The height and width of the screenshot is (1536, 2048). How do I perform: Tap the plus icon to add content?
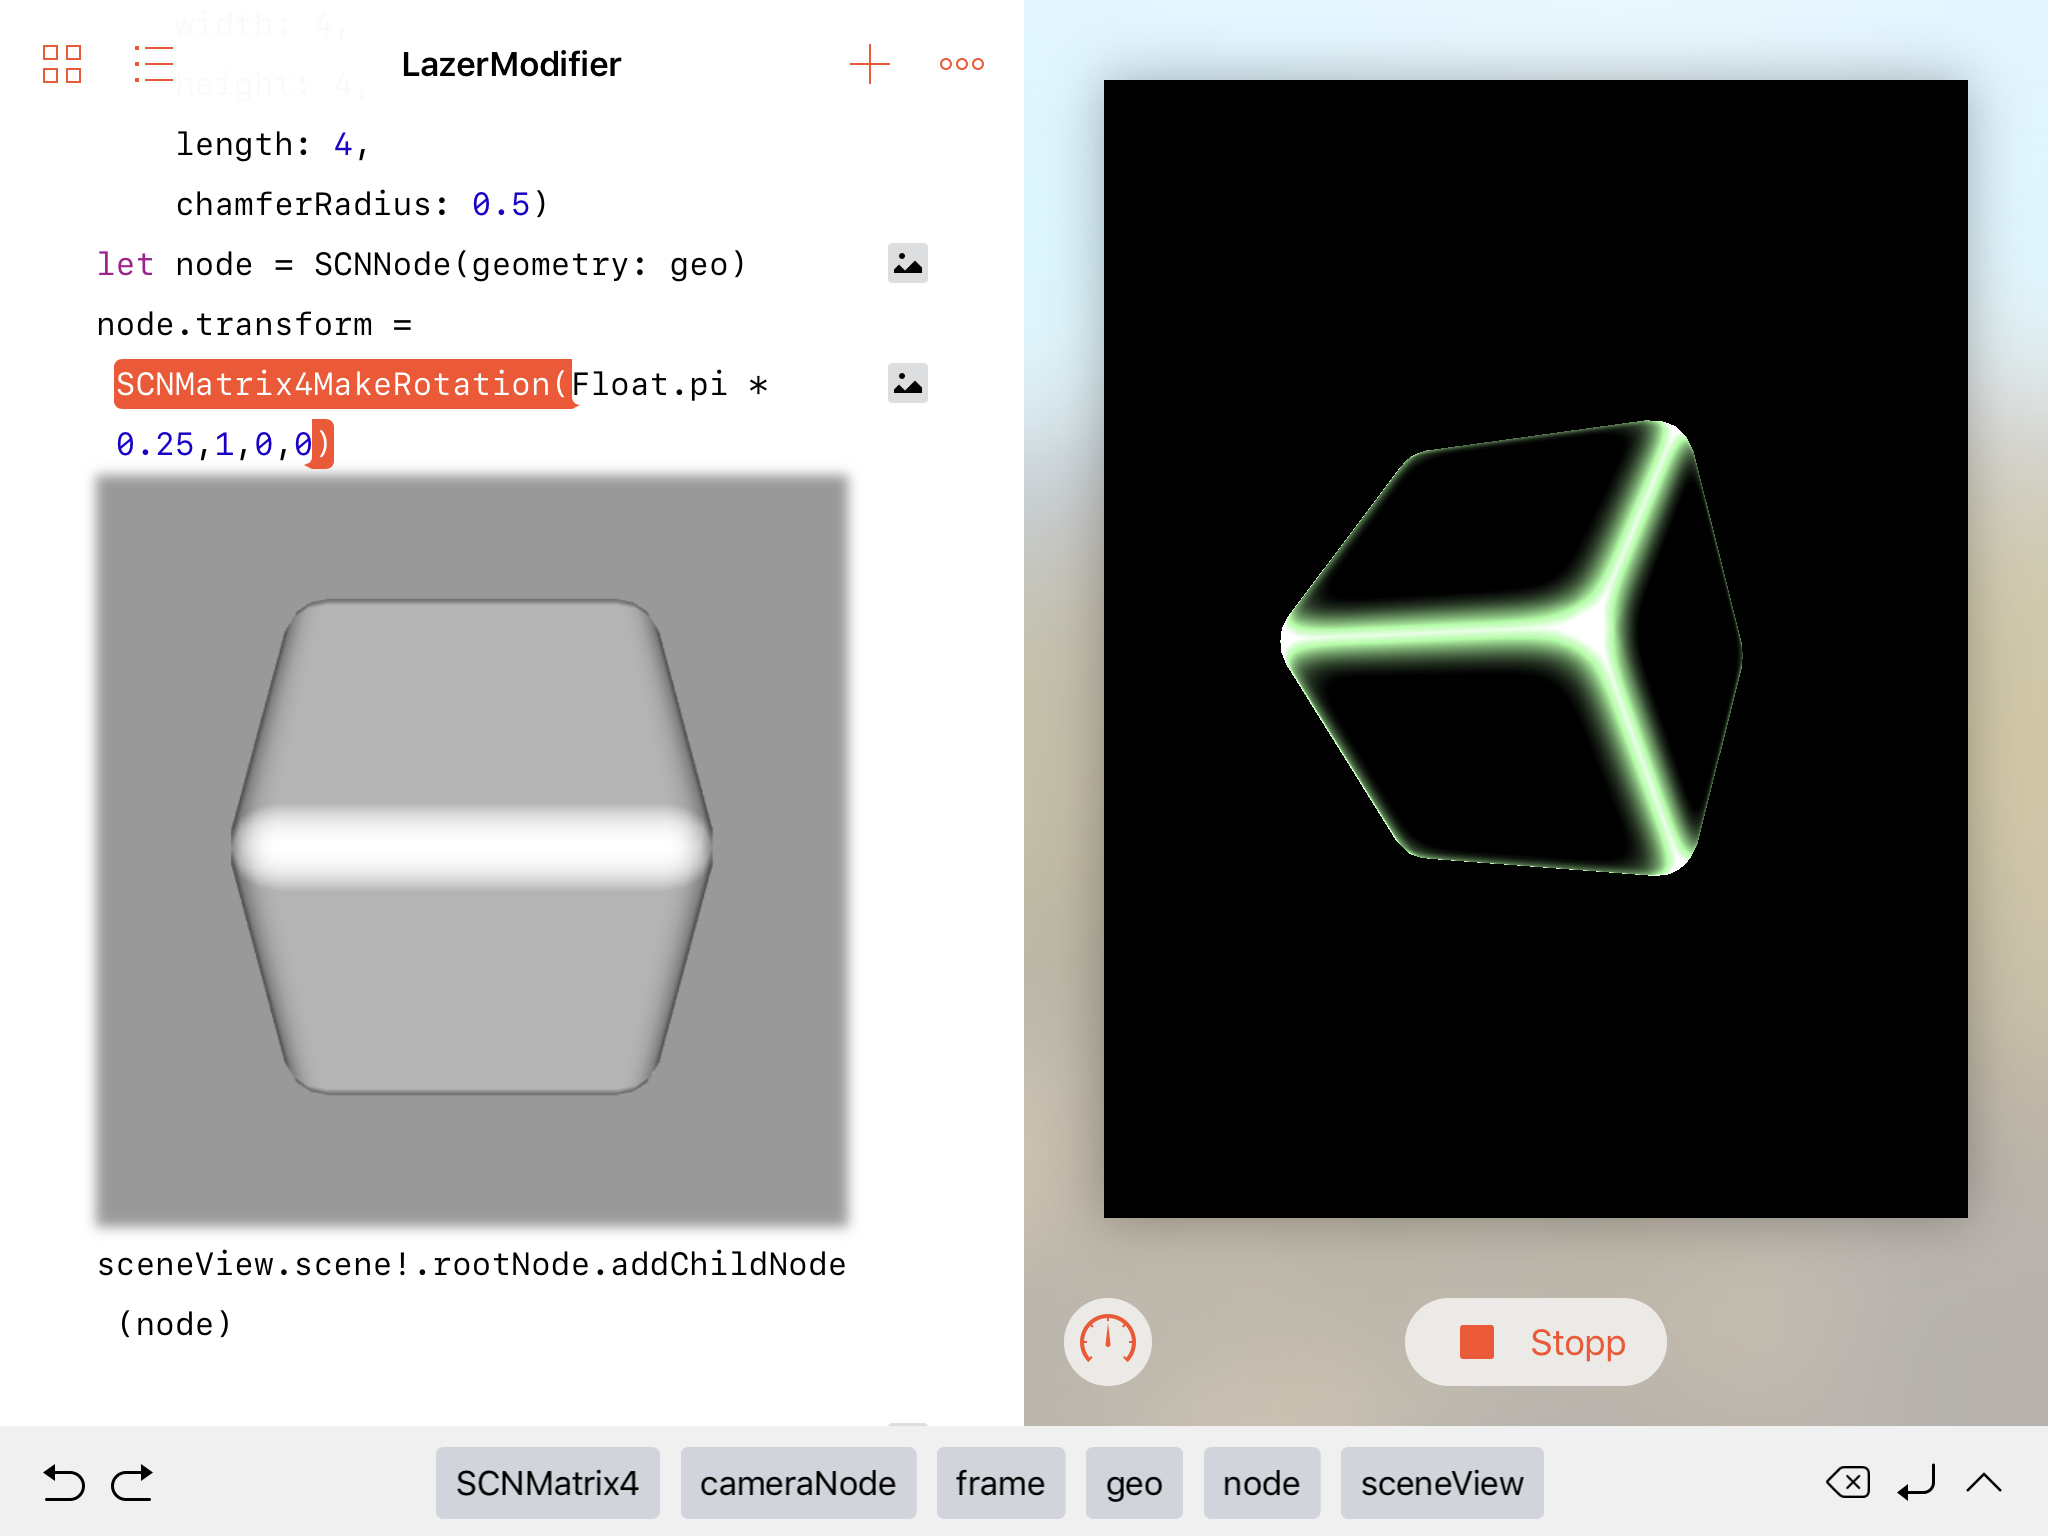869,64
